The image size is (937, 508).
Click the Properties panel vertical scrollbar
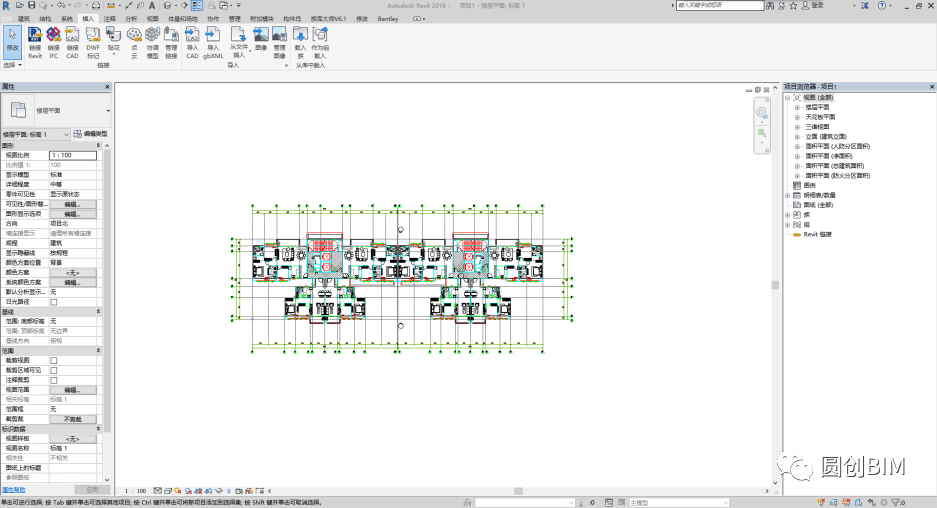point(107,290)
